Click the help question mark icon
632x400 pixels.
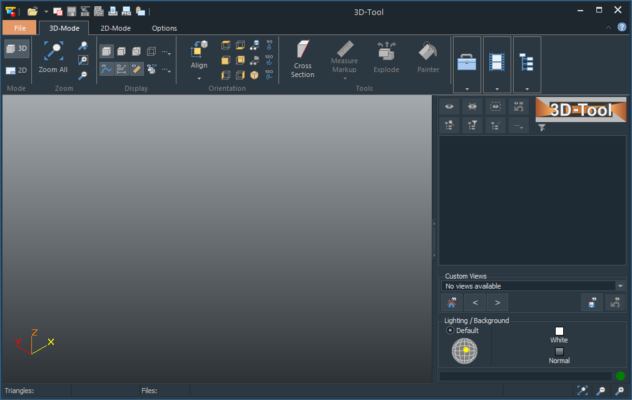point(622,27)
